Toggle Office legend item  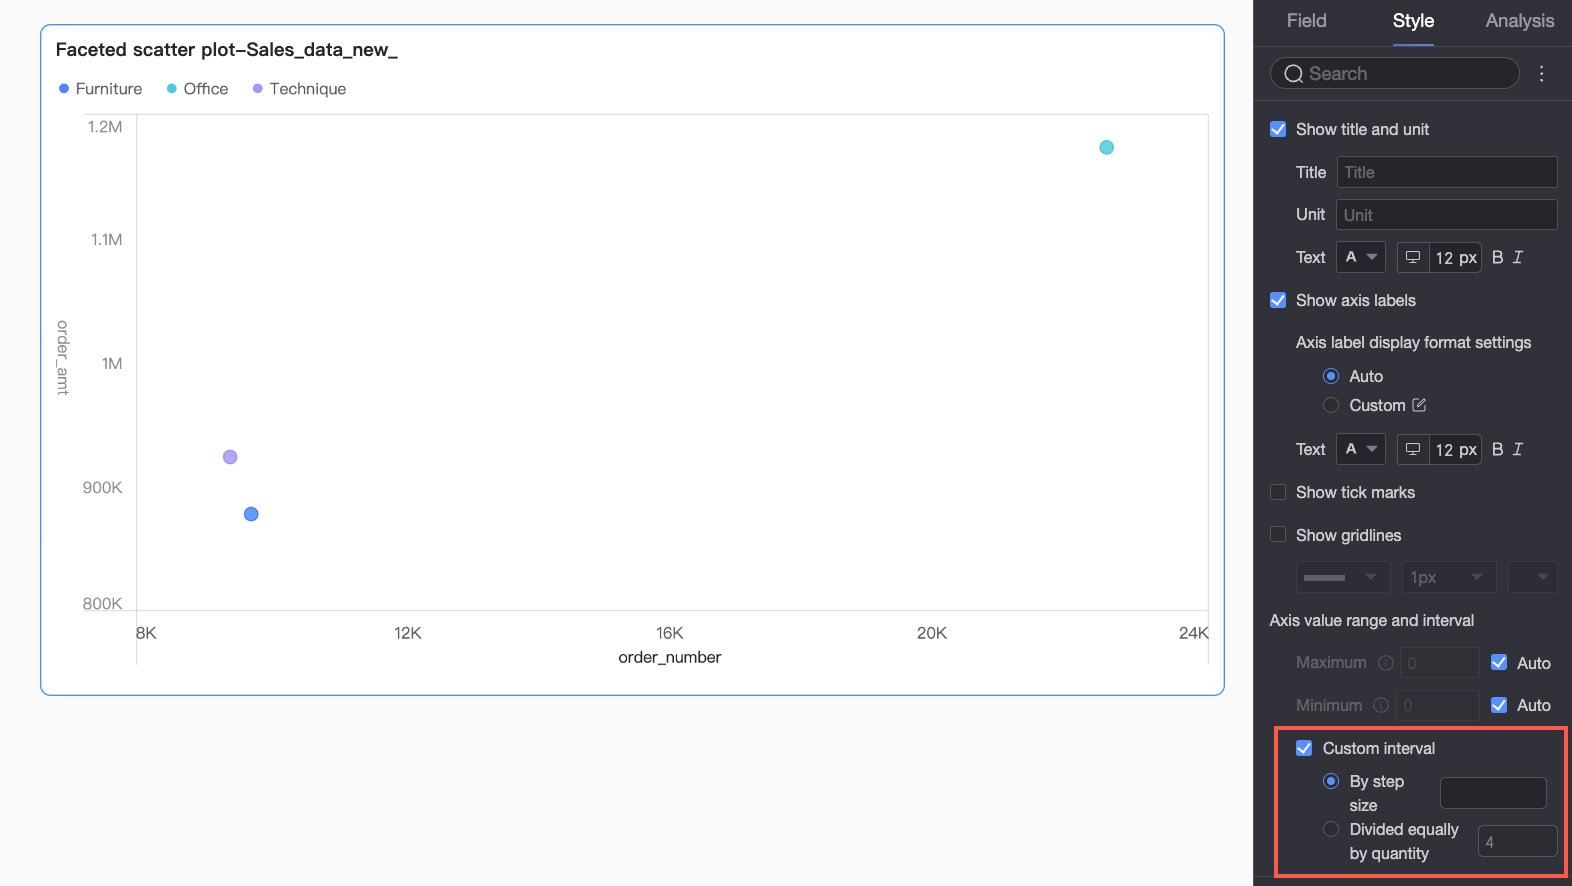pos(197,89)
